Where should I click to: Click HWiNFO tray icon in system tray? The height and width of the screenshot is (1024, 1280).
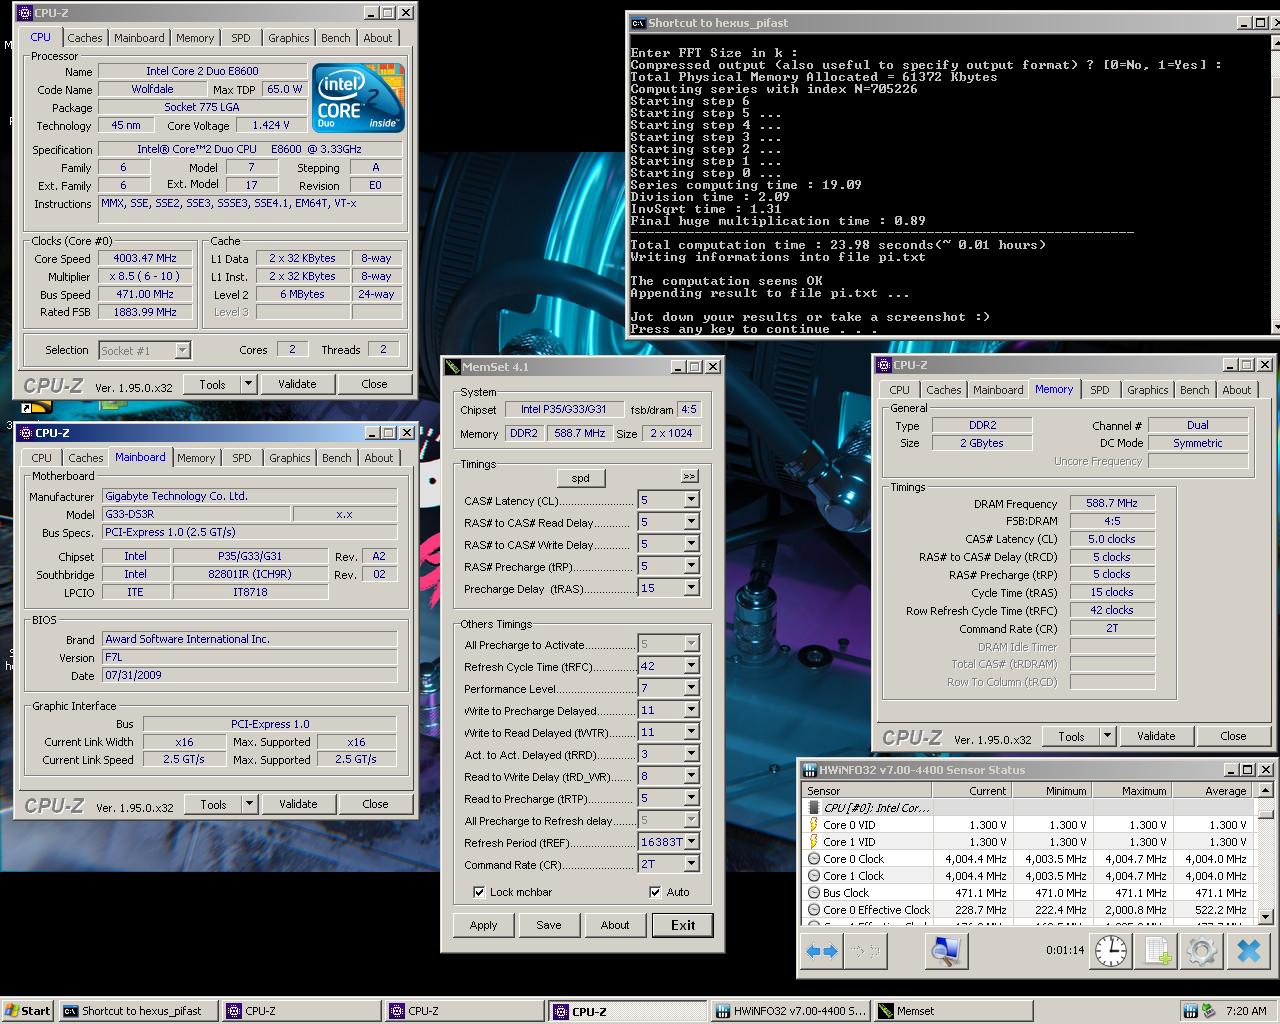[1190, 1011]
